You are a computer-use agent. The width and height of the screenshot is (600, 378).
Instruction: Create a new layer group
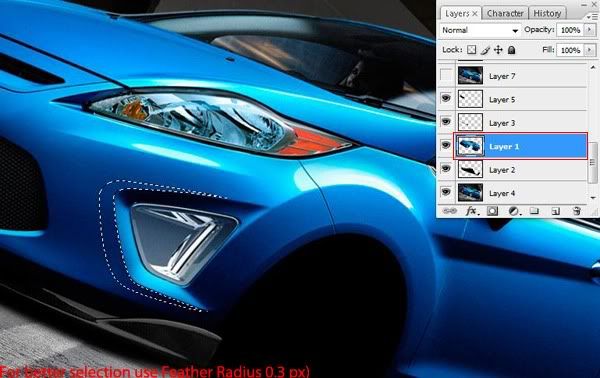tap(534, 211)
